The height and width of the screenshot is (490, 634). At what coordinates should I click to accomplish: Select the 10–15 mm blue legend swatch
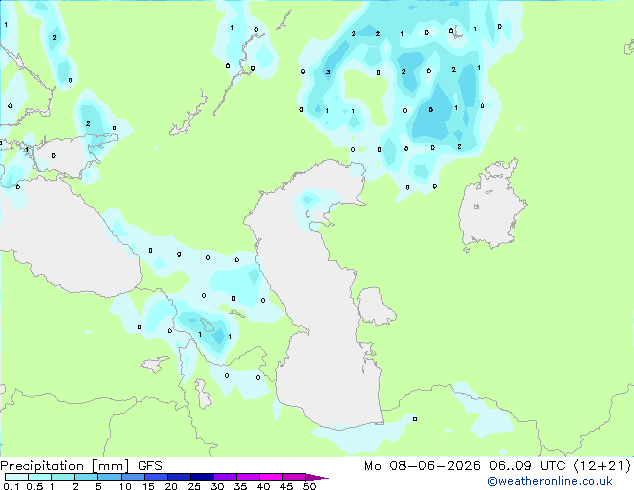pos(132,477)
